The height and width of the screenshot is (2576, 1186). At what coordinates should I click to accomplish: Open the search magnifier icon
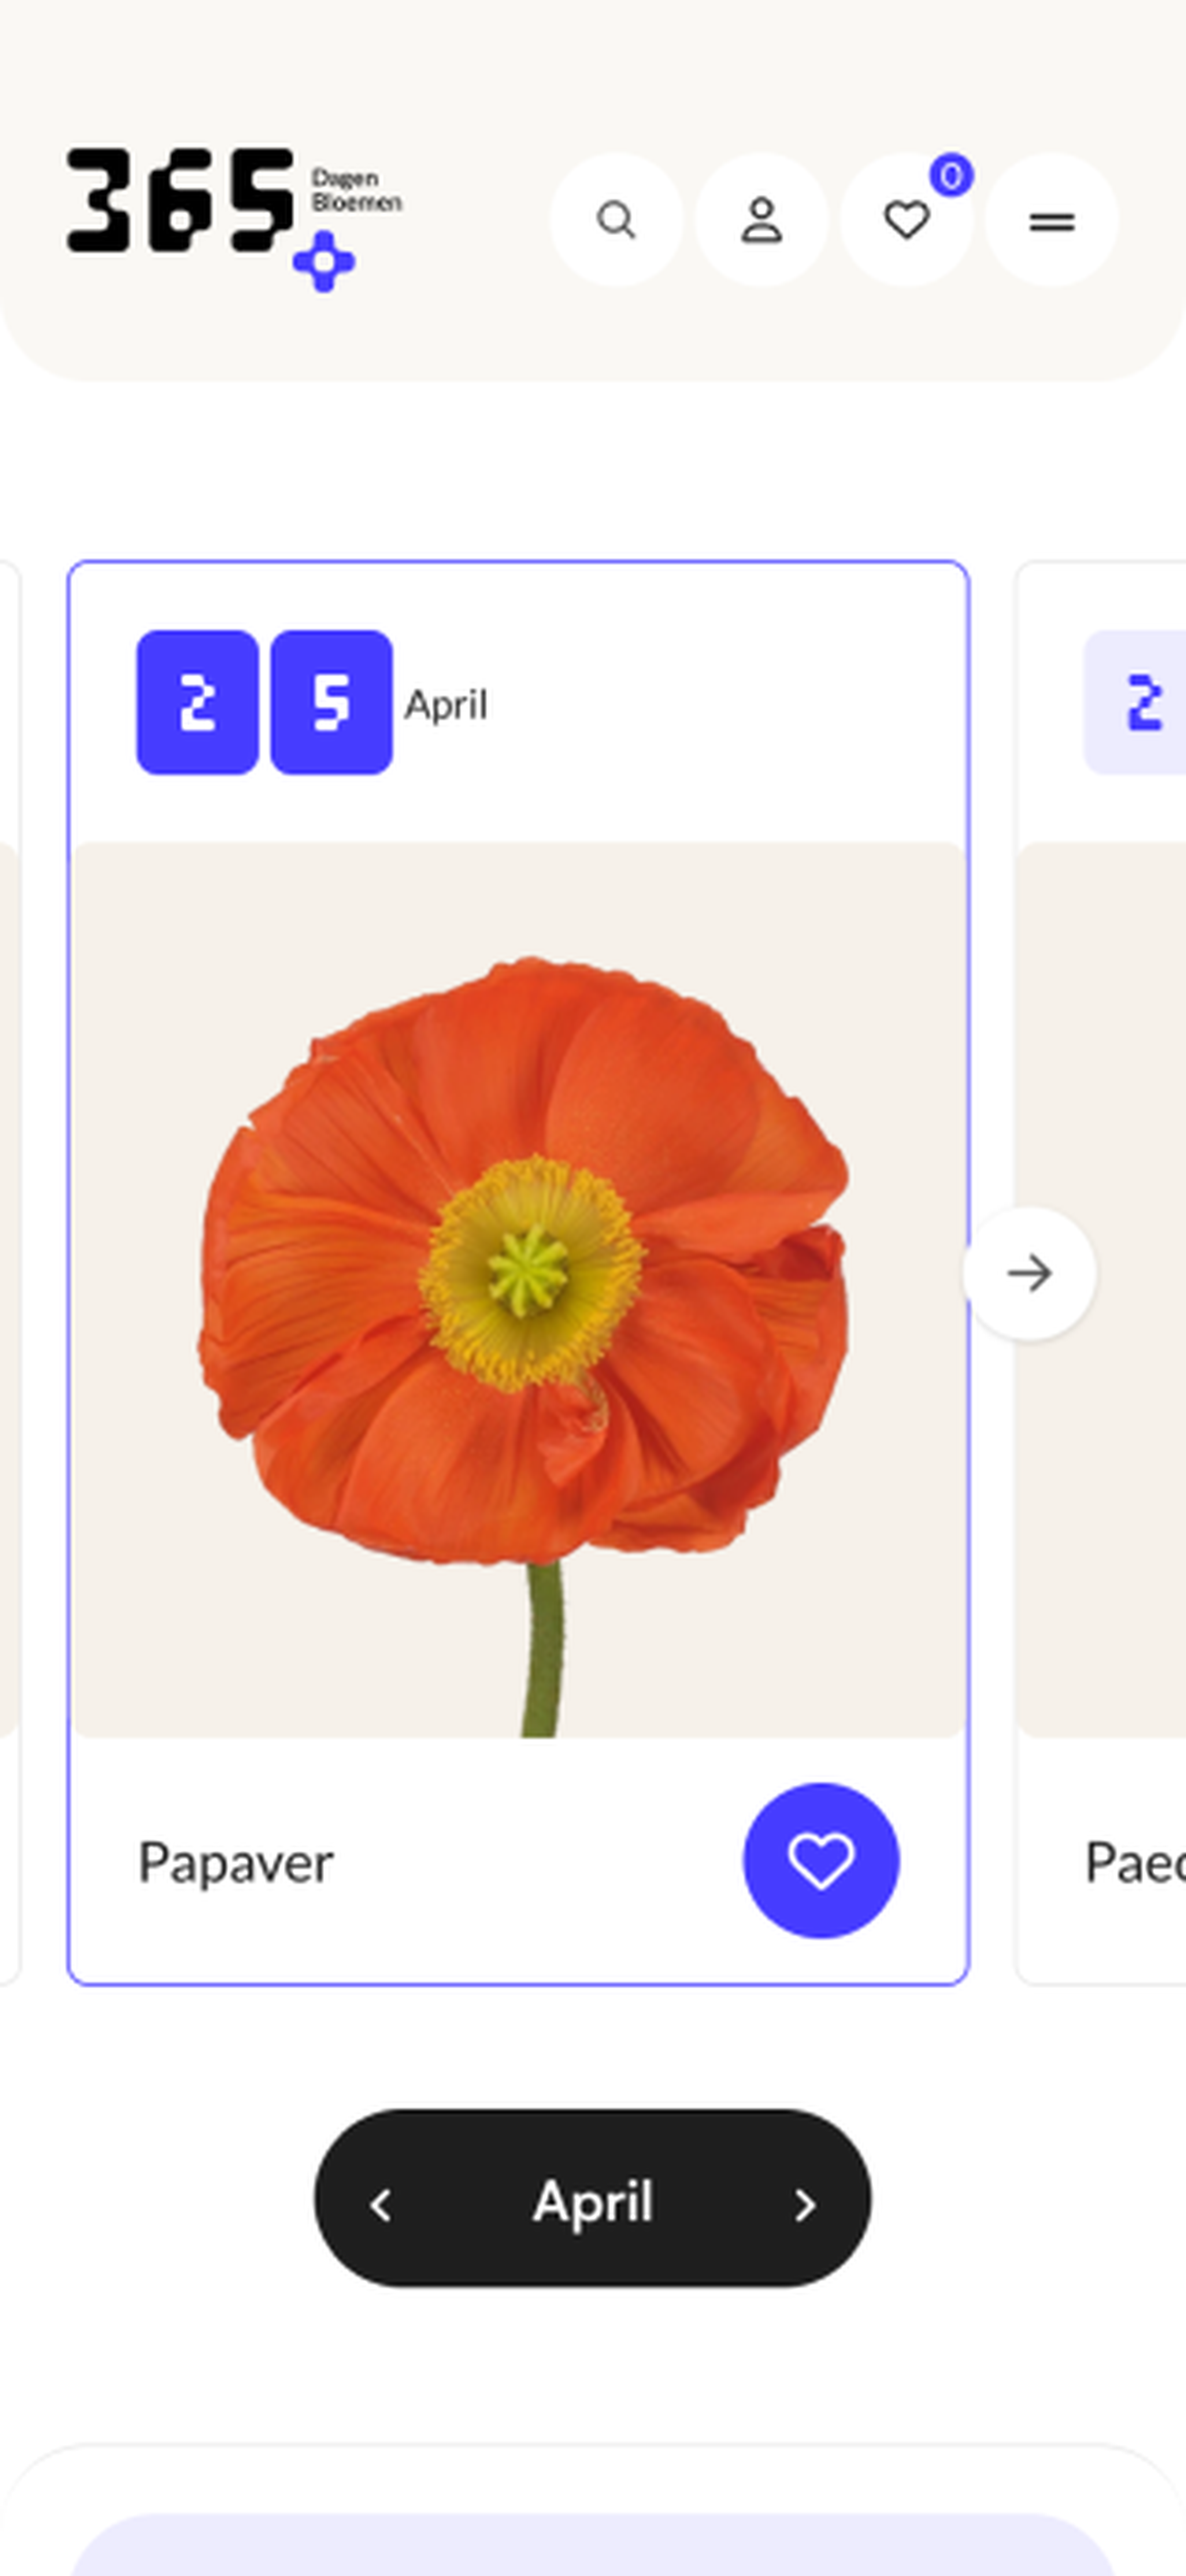coord(616,220)
